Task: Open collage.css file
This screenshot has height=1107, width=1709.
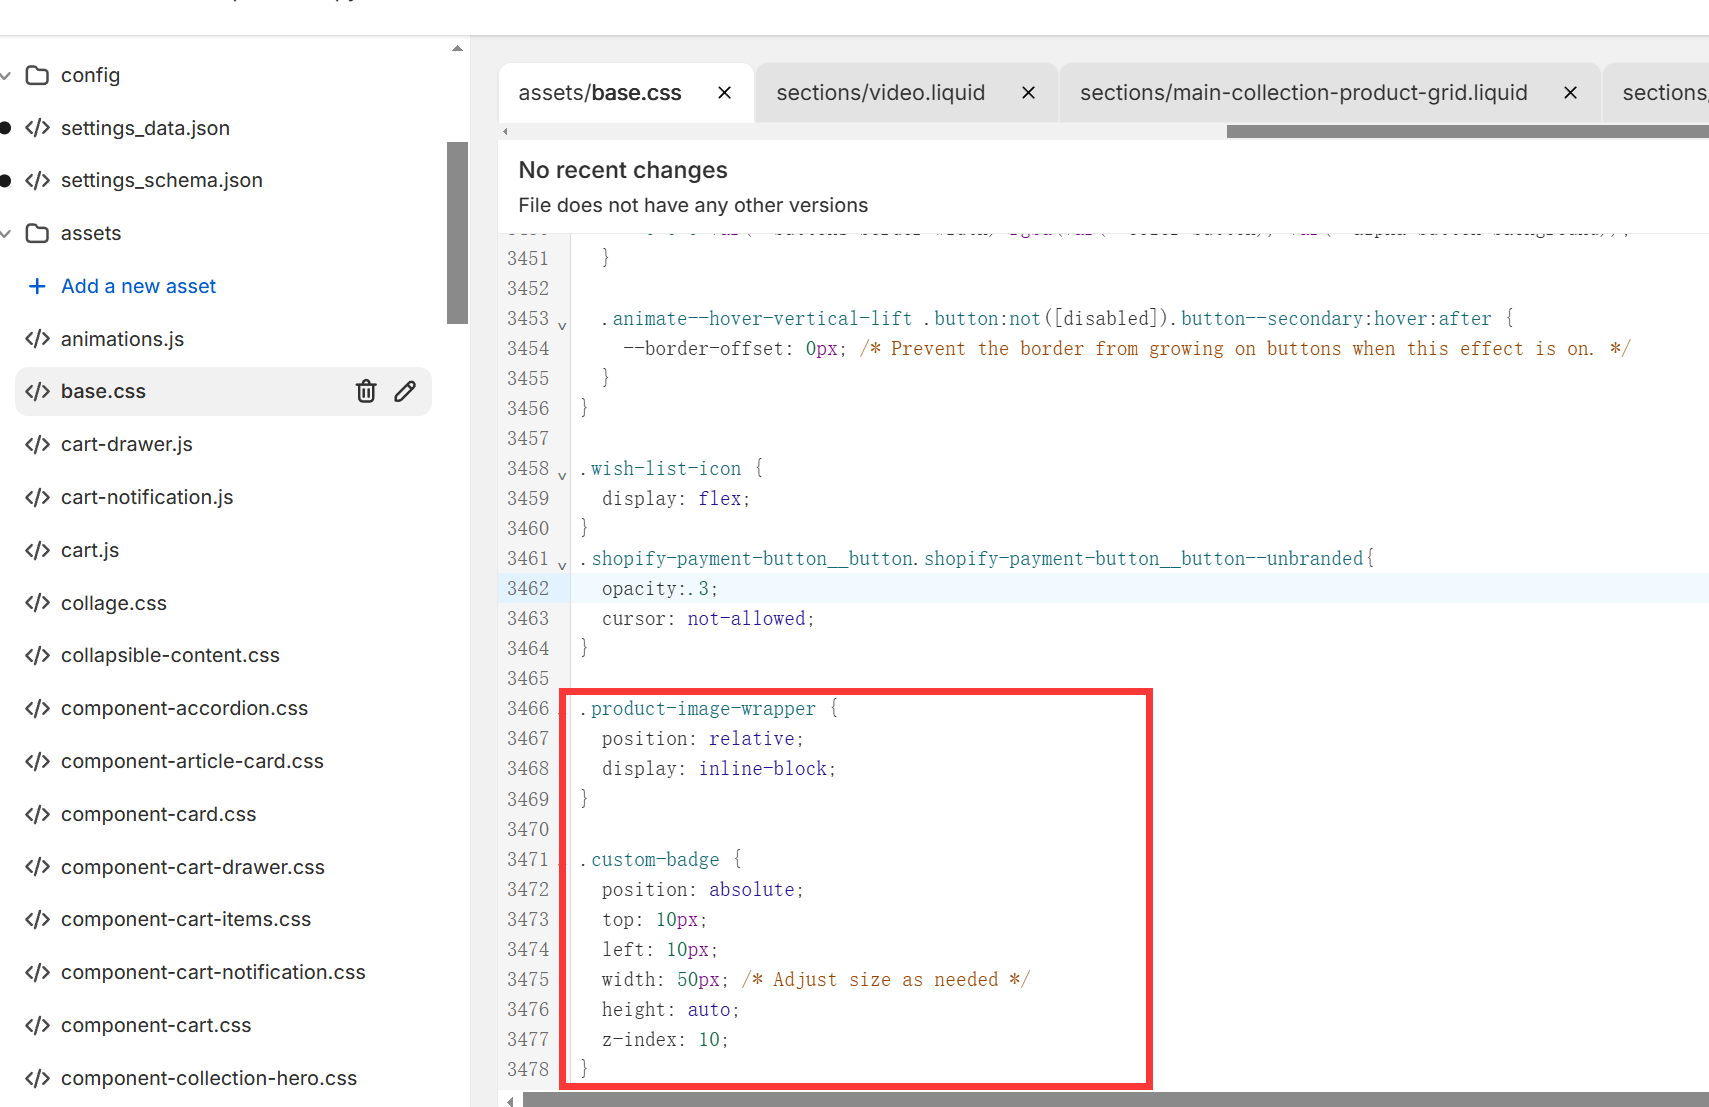Action: pyautogui.click(x=114, y=603)
